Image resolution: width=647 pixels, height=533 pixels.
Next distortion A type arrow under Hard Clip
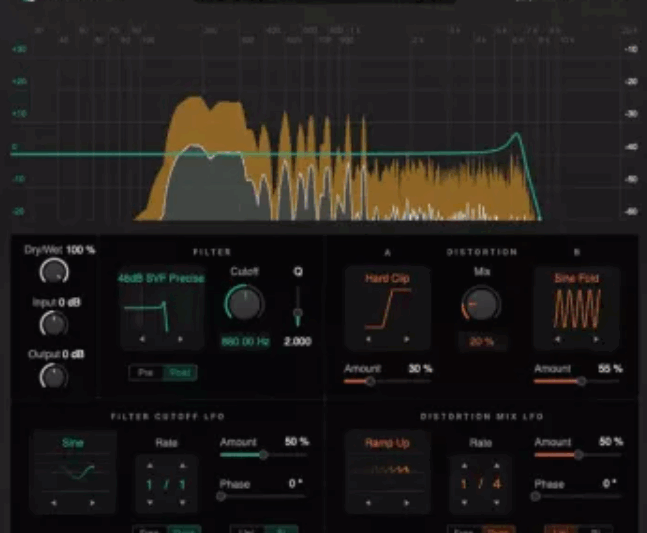(406, 339)
